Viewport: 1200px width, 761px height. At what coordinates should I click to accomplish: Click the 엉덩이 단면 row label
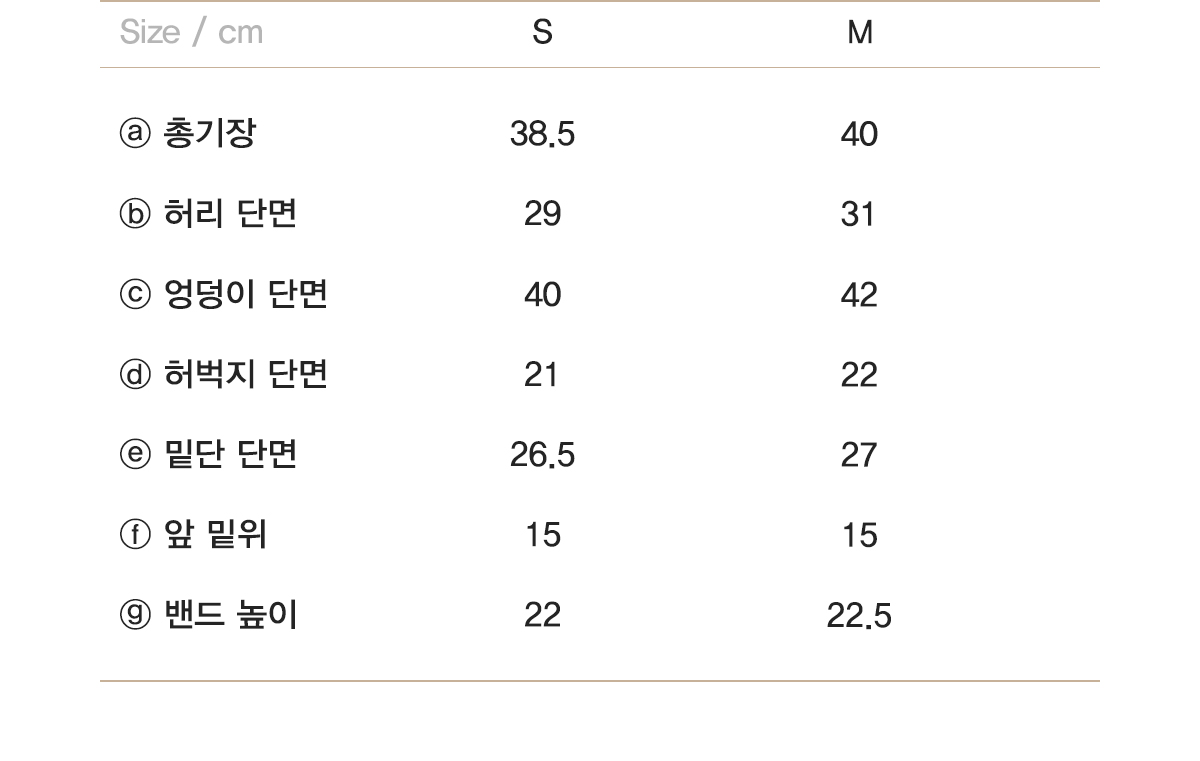tap(246, 294)
